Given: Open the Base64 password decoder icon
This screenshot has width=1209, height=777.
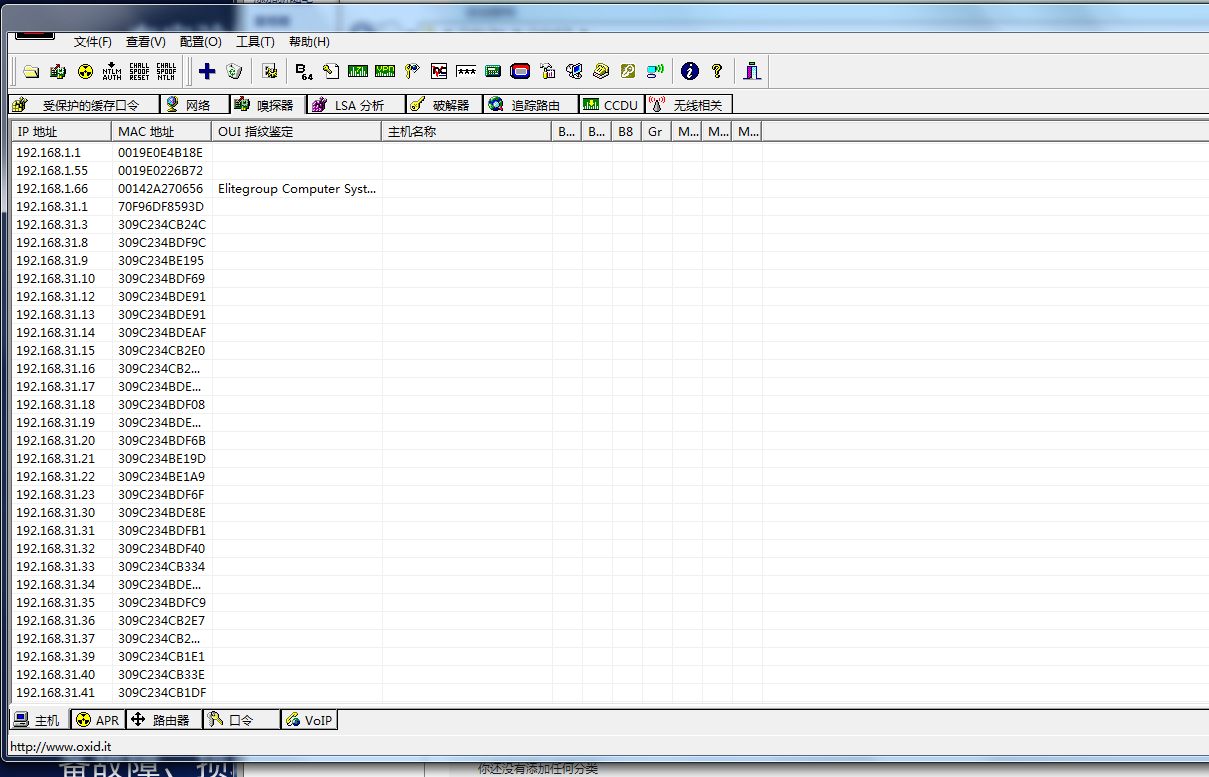Looking at the screenshot, I should (x=304, y=71).
